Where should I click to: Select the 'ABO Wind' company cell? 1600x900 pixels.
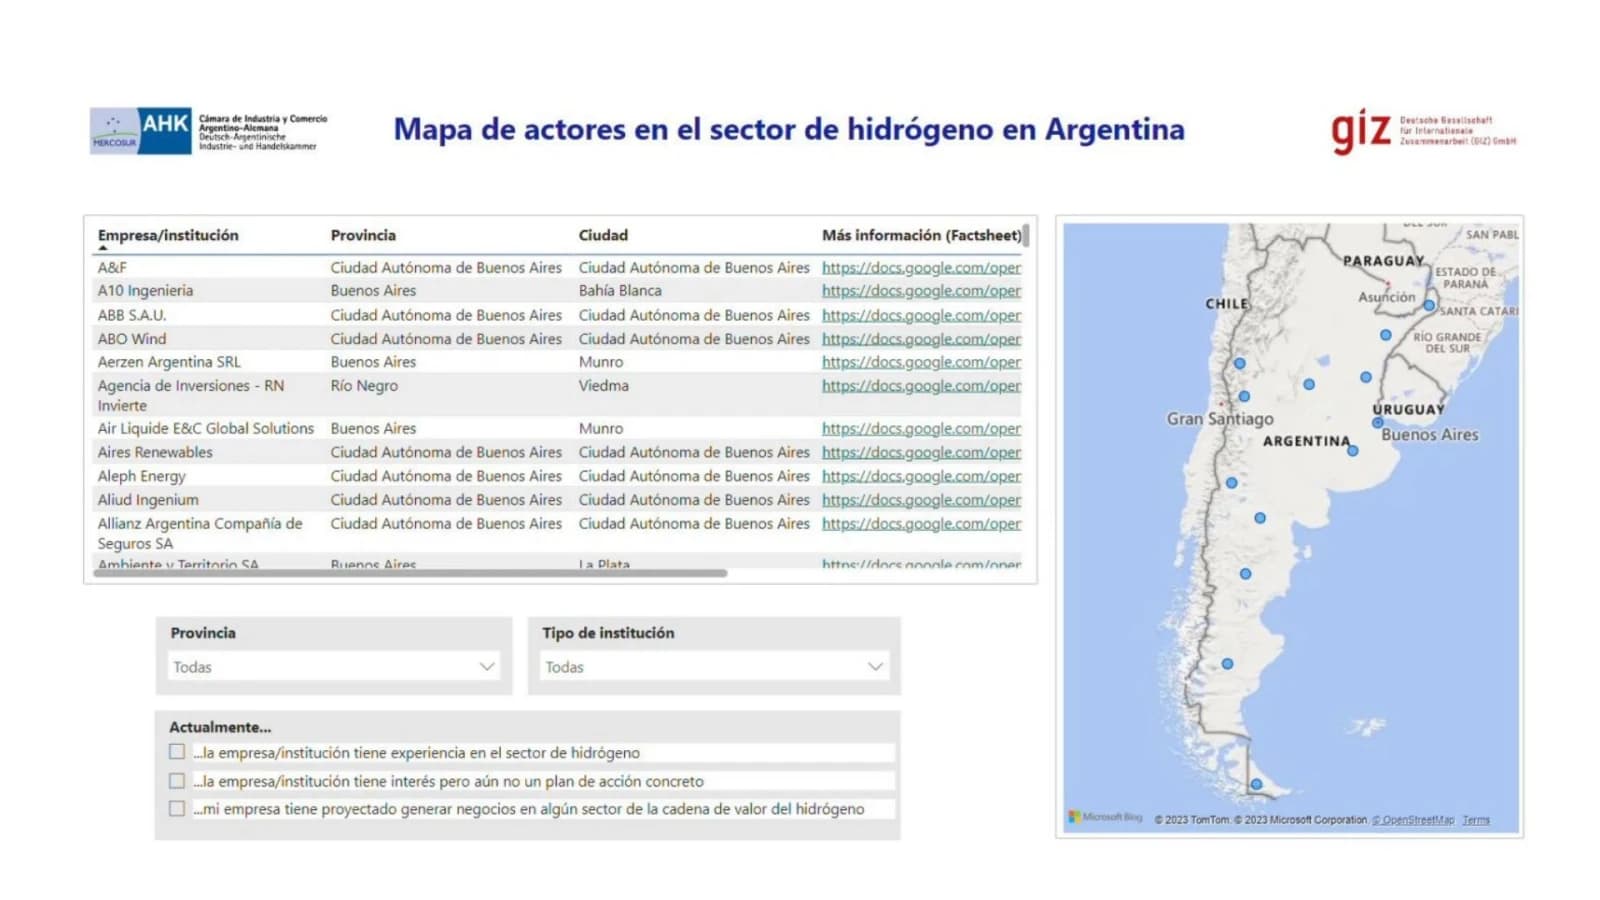[132, 339]
